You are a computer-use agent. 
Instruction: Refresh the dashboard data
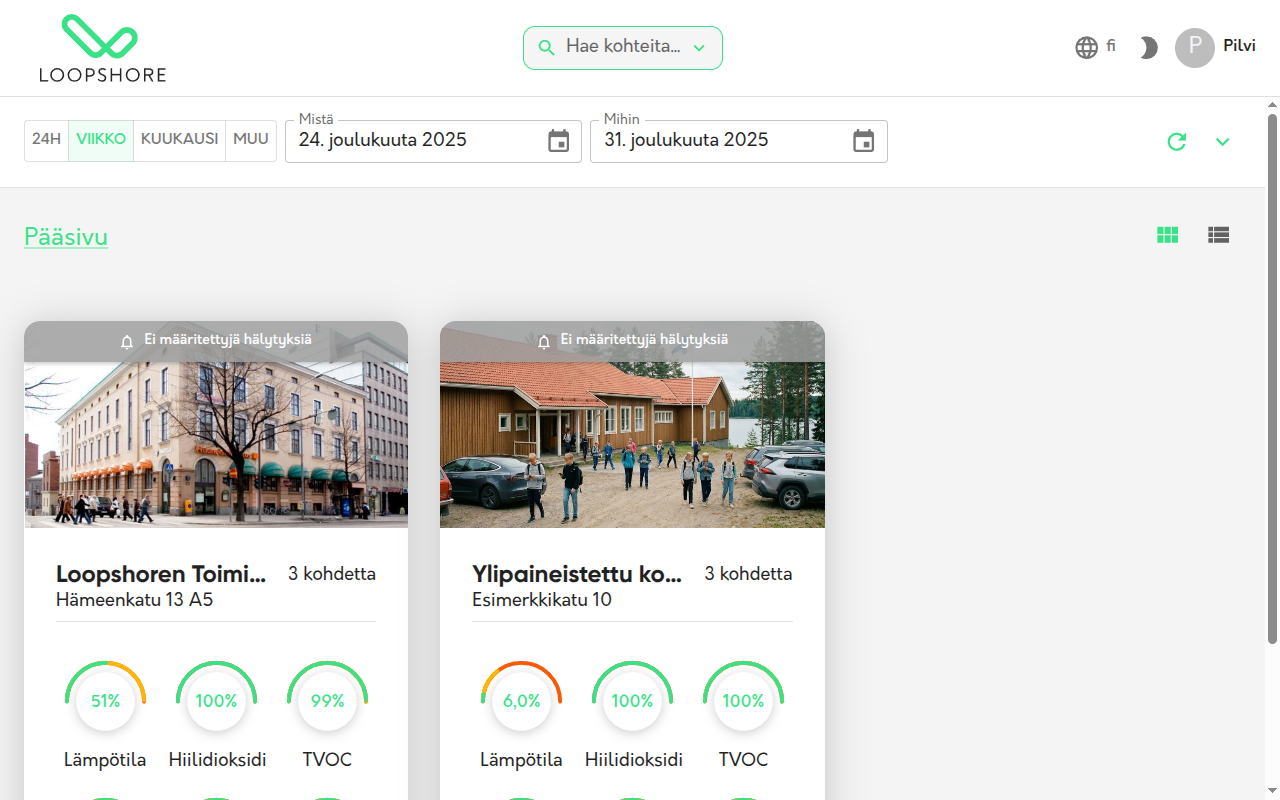coord(1177,142)
